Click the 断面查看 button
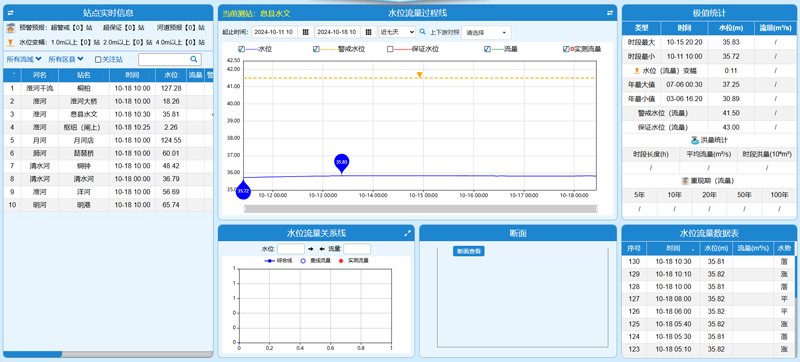 (468, 251)
